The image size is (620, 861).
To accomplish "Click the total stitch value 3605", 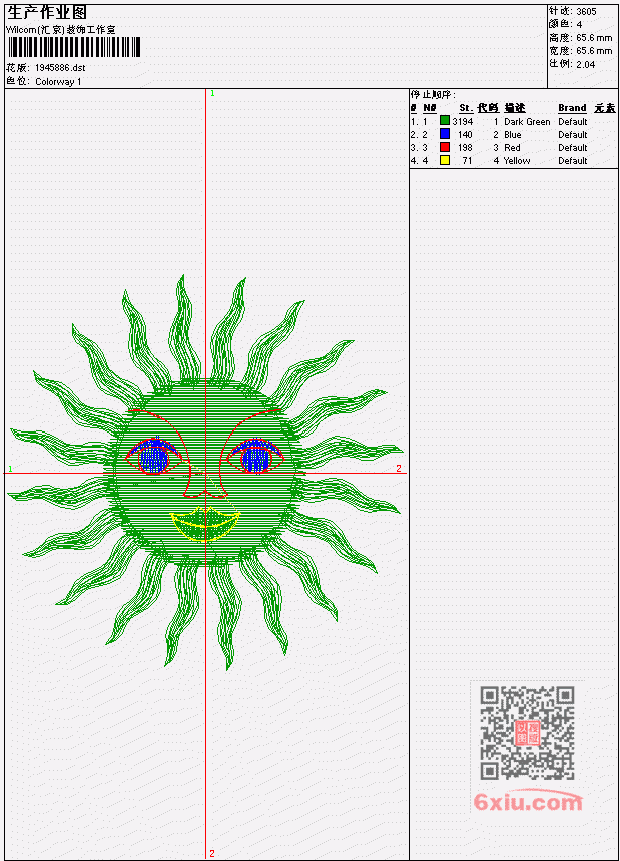I will 586,12.
